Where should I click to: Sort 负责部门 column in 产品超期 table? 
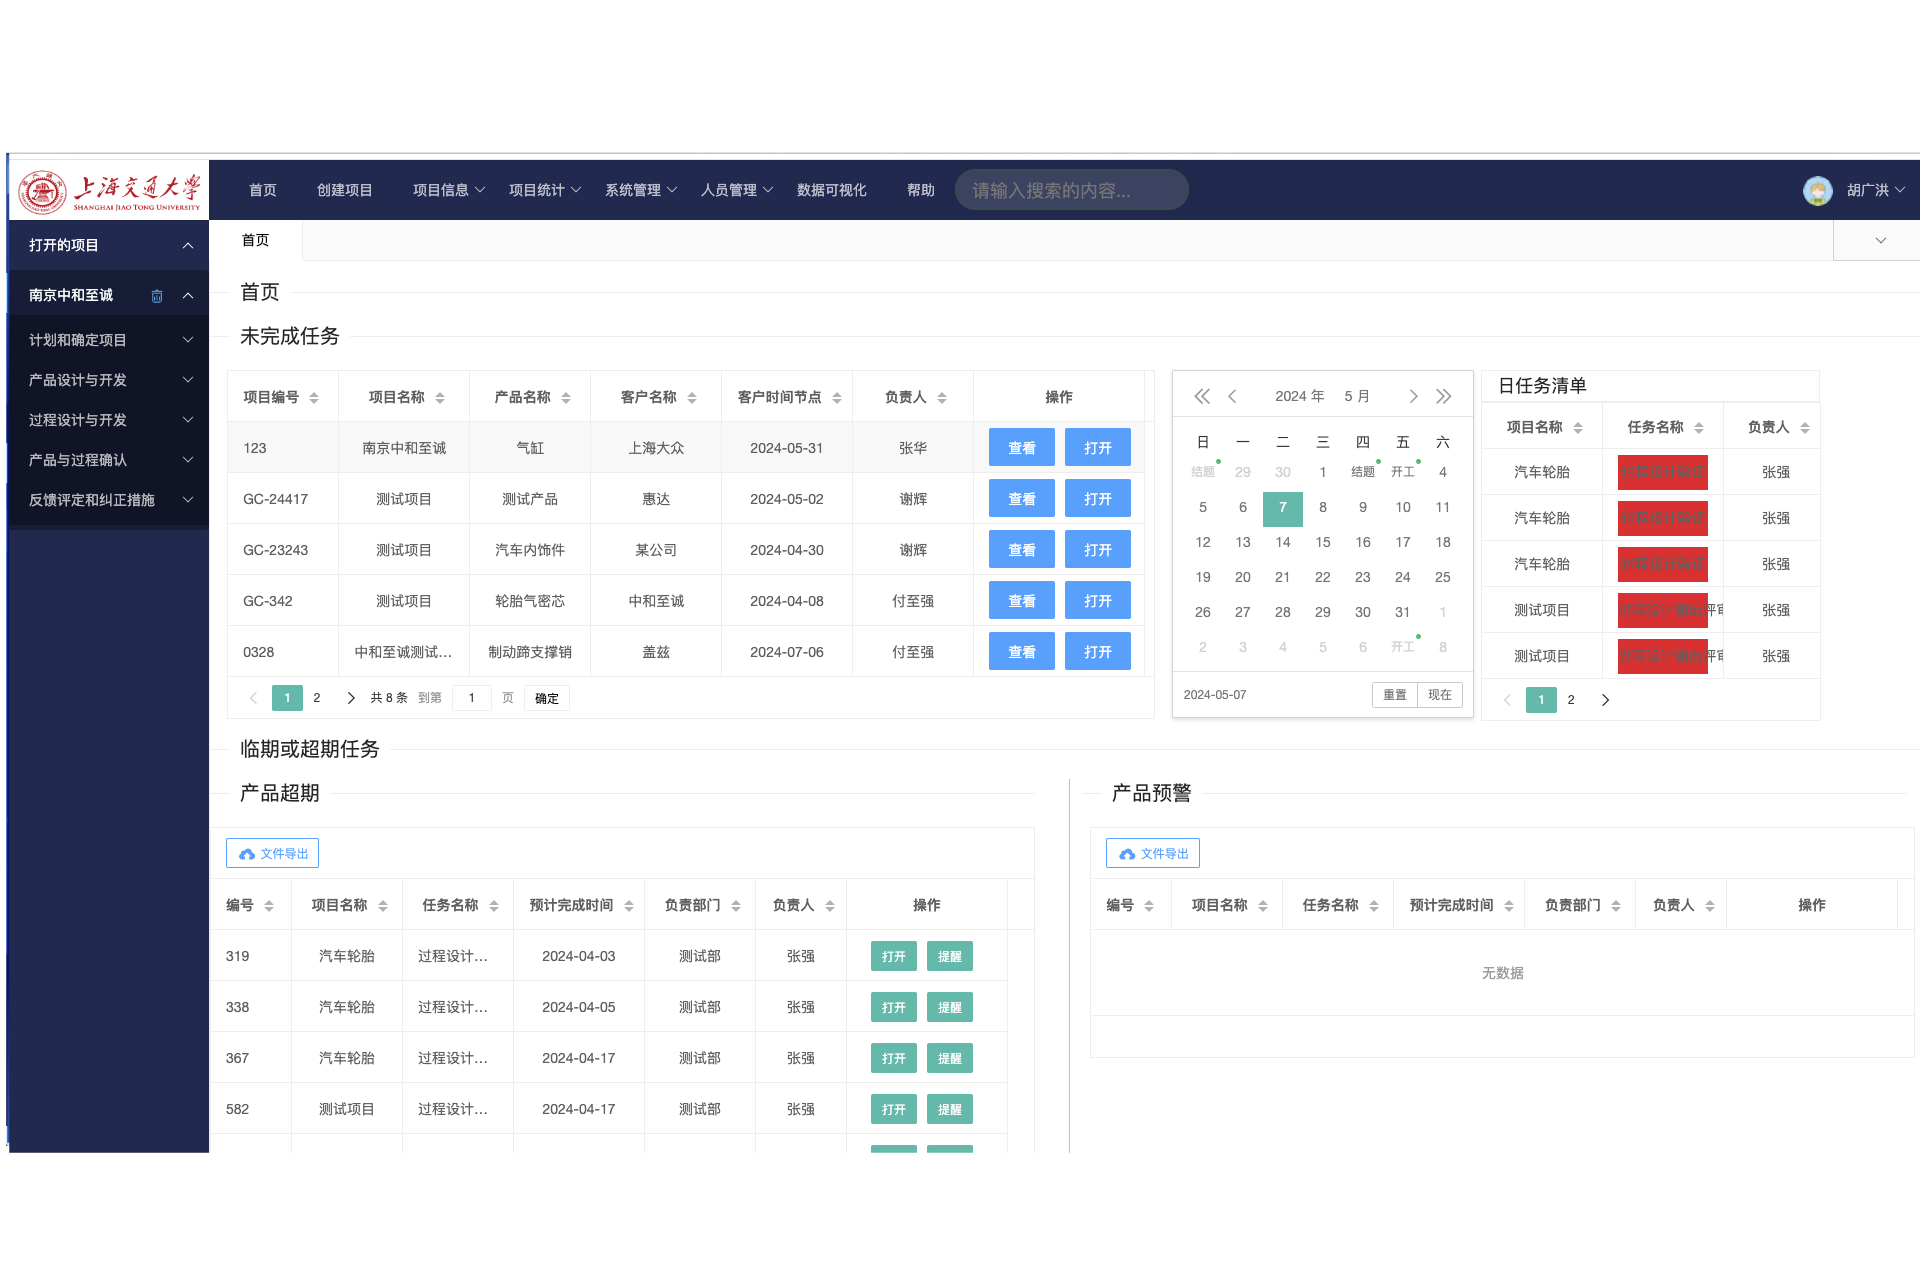click(736, 906)
